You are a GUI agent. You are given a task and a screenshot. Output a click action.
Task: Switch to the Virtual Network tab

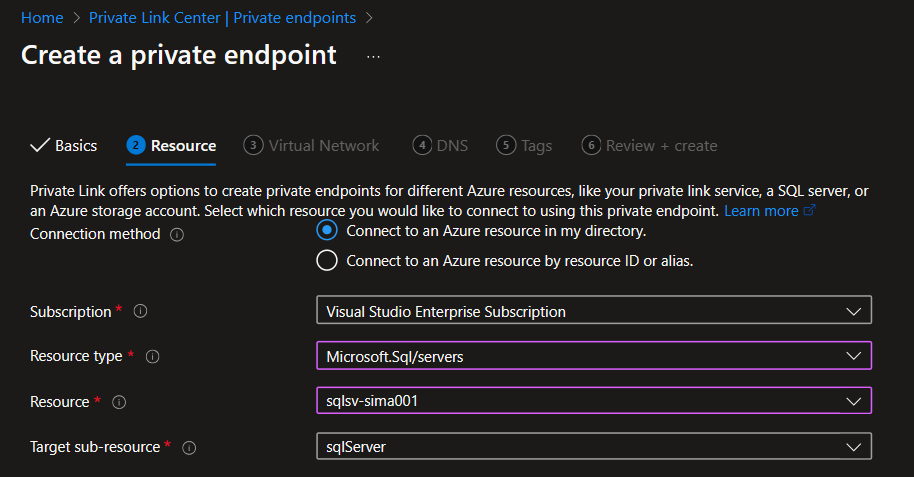tap(312, 146)
